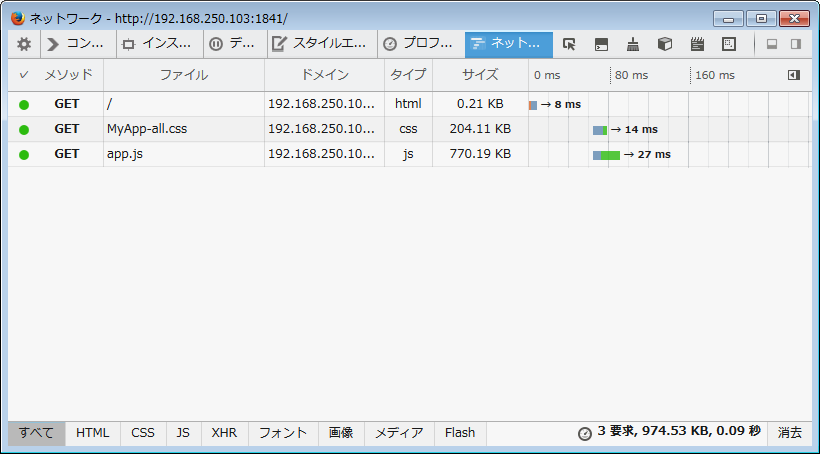Viewport: 820px width, 454px height.
Task: Sort by status checkmark column
Action: pyautogui.click(x=24, y=75)
